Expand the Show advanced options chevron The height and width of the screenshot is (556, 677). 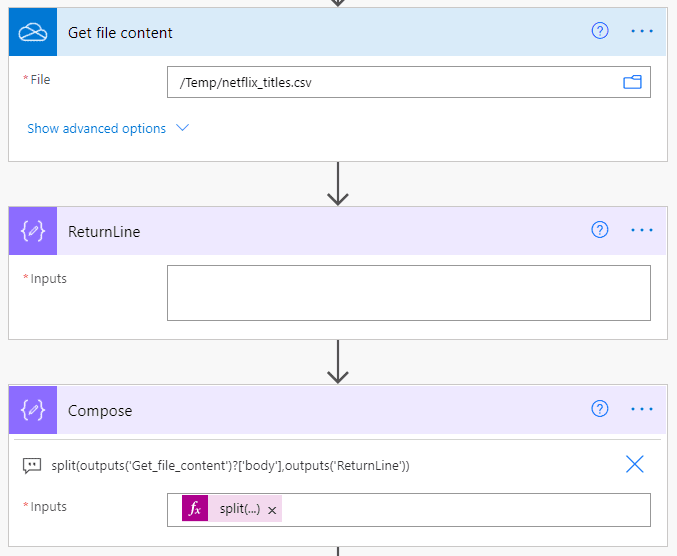[x=182, y=128]
